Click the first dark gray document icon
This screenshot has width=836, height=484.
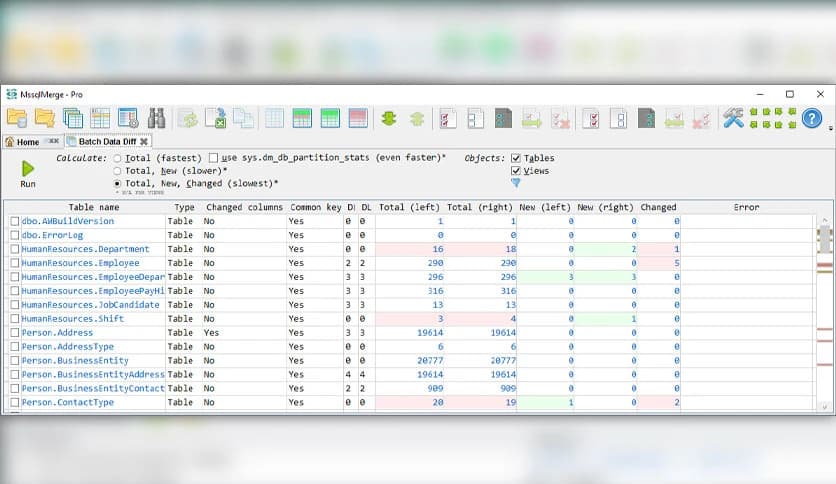point(503,118)
